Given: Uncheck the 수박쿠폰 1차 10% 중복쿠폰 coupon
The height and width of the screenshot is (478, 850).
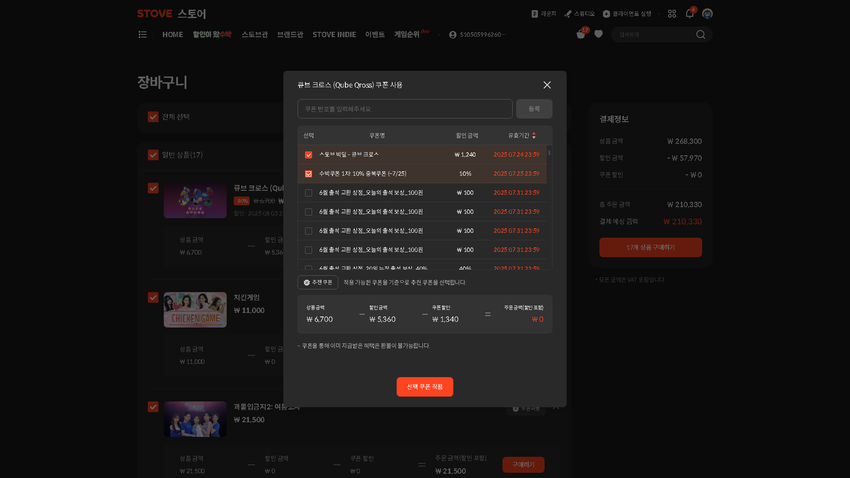Looking at the screenshot, I should (x=308, y=174).
